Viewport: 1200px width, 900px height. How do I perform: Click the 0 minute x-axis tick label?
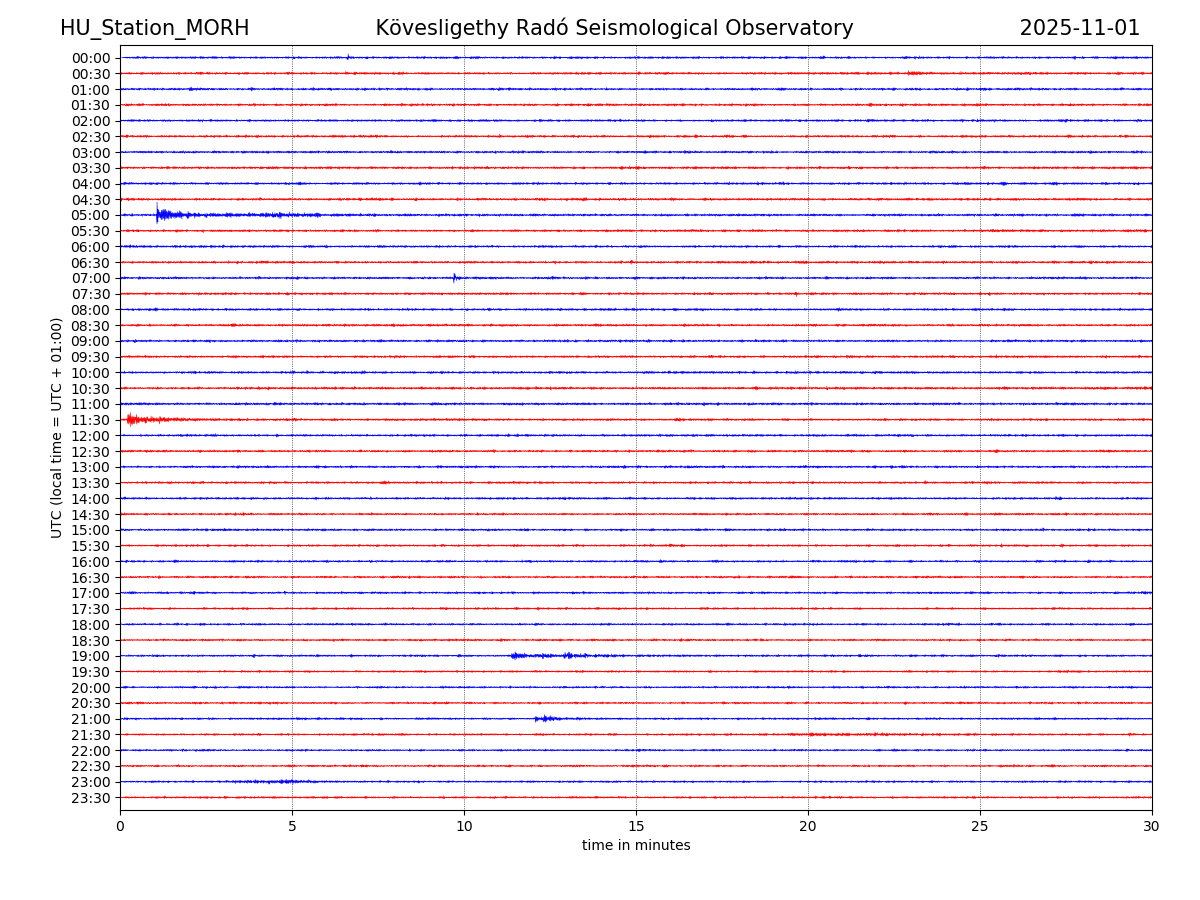[x=120, y=827]
